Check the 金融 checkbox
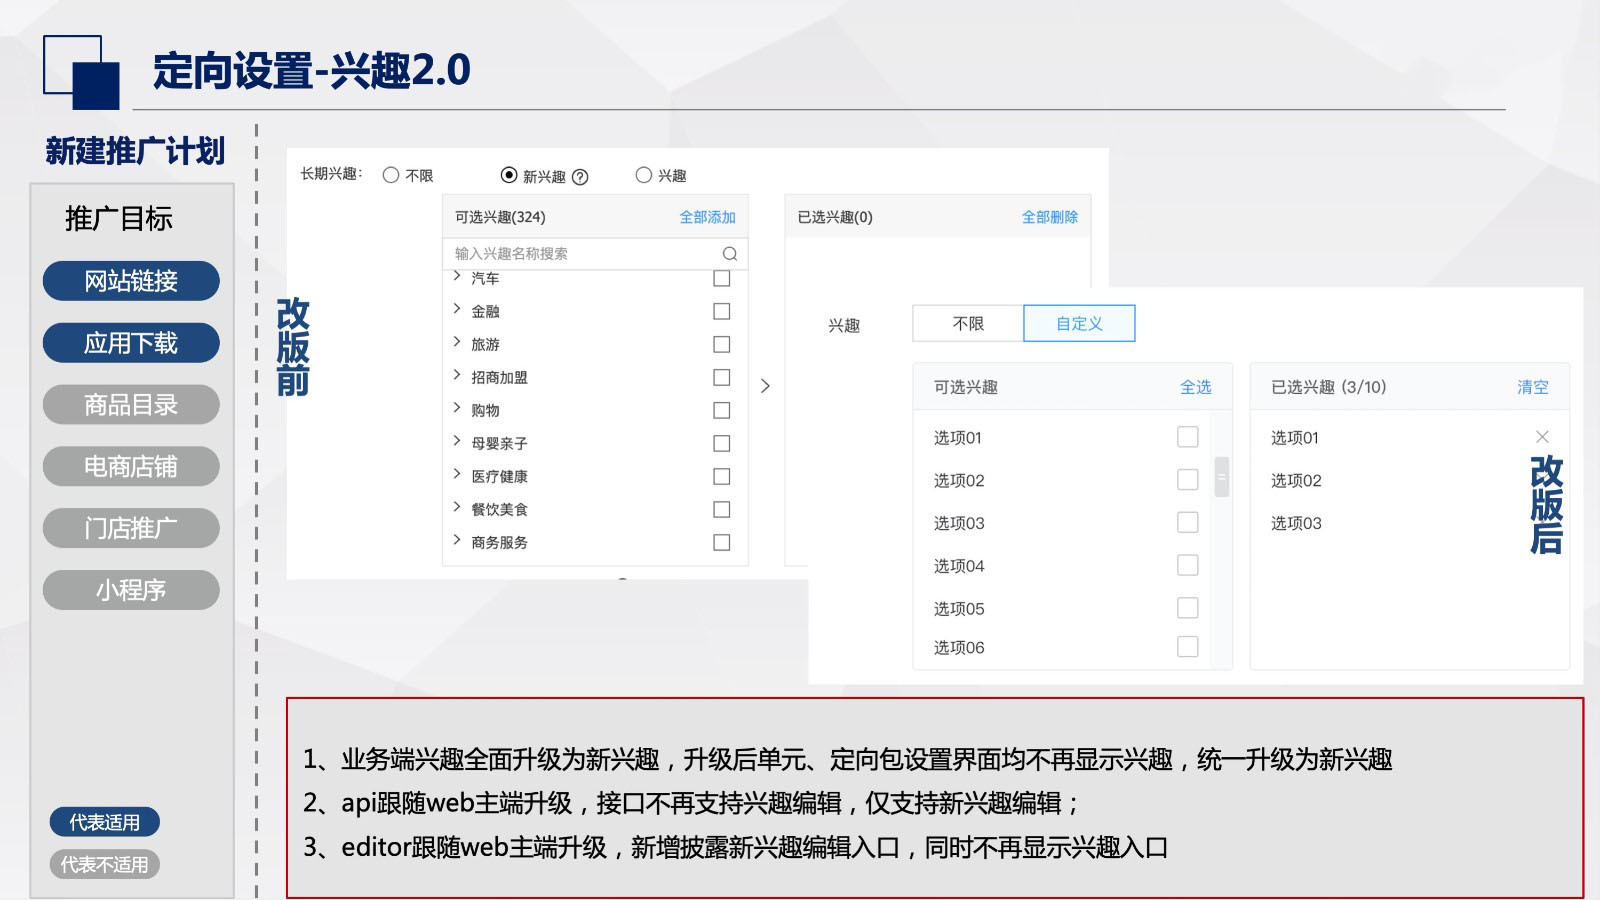Image resolution: width=1600 pixels, height=900 pixels. (x=722, y=311)
